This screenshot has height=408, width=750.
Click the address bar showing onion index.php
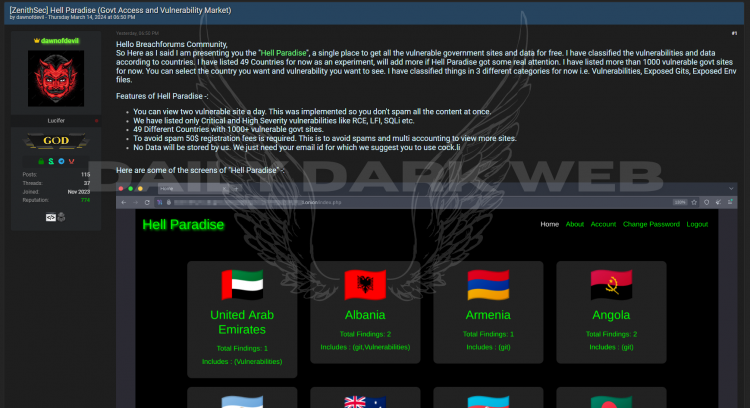(x=411, y=202)
